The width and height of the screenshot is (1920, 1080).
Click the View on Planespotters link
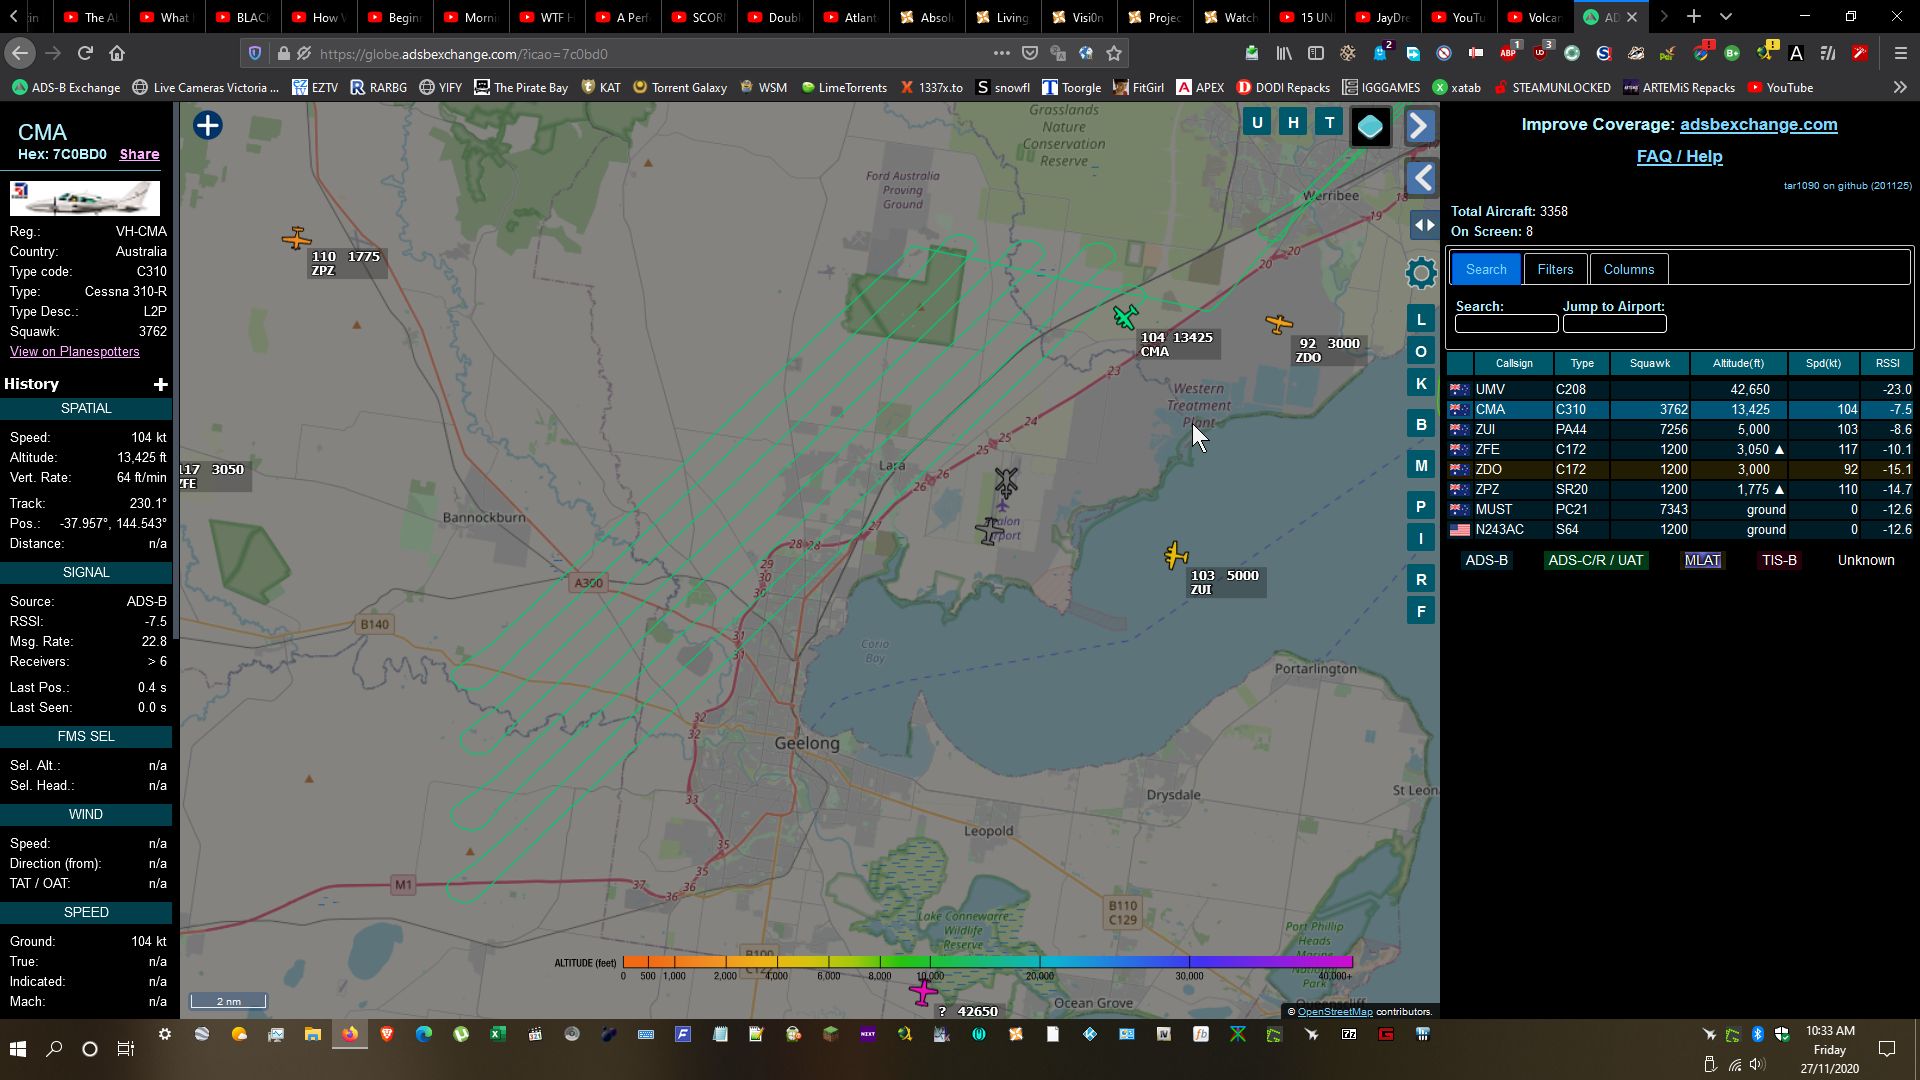click(74, 351)
